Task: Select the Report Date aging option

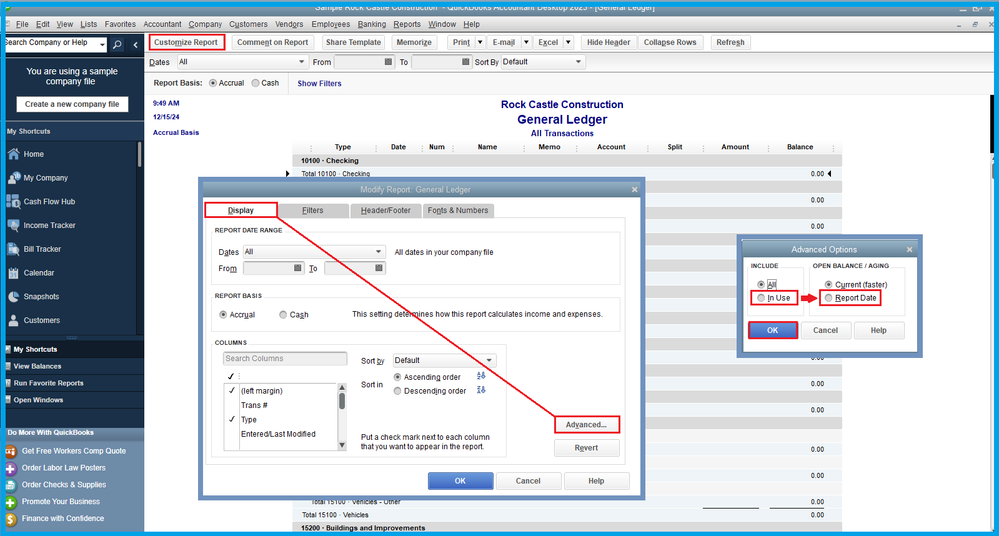Action: pos(828,298)
